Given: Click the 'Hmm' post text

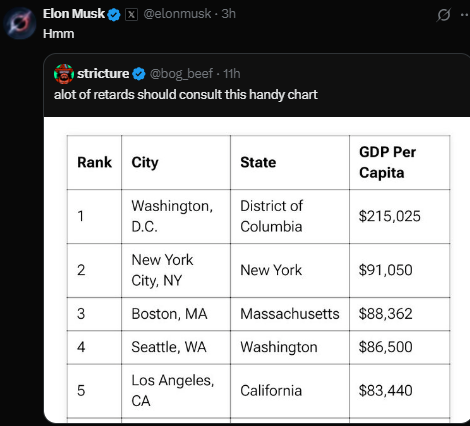Looking at the screenshot, I should [59, 34].
